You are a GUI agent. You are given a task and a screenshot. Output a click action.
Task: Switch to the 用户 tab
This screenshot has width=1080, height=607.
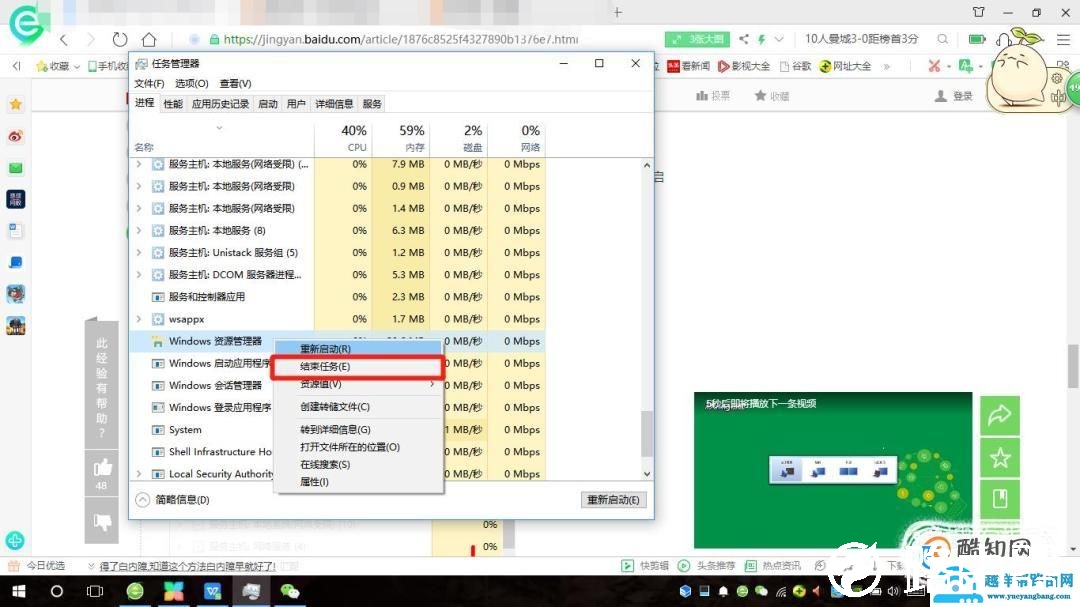(295, 104)
